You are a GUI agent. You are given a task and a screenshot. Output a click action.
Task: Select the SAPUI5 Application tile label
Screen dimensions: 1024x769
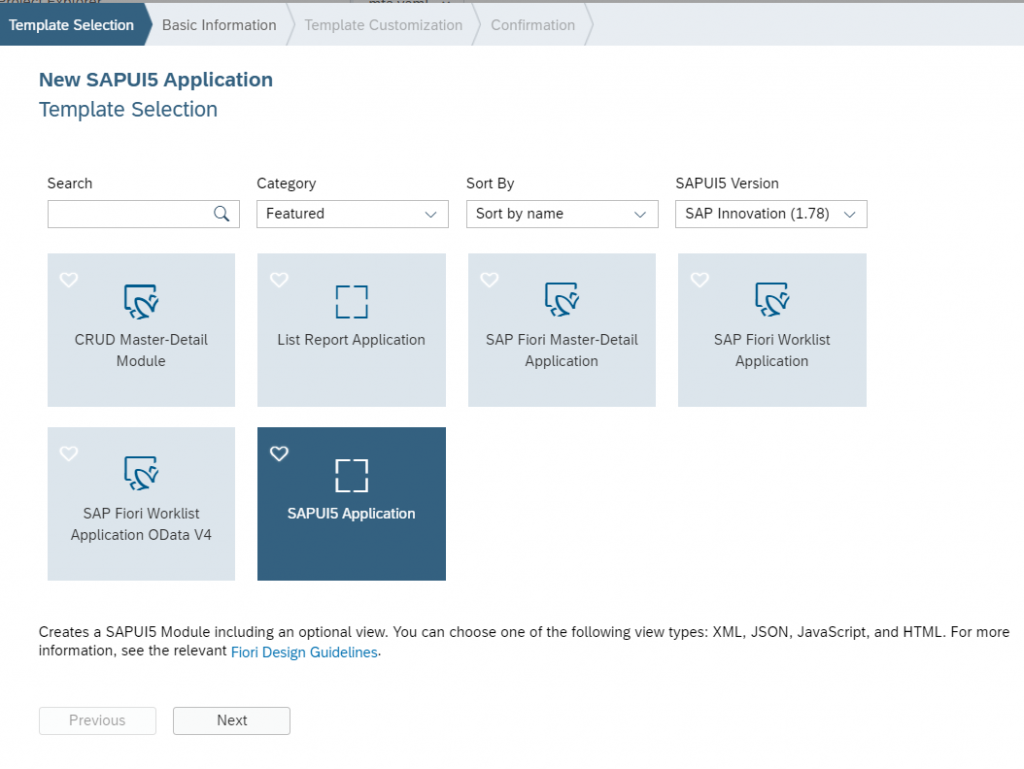click(x=351, y=513)
